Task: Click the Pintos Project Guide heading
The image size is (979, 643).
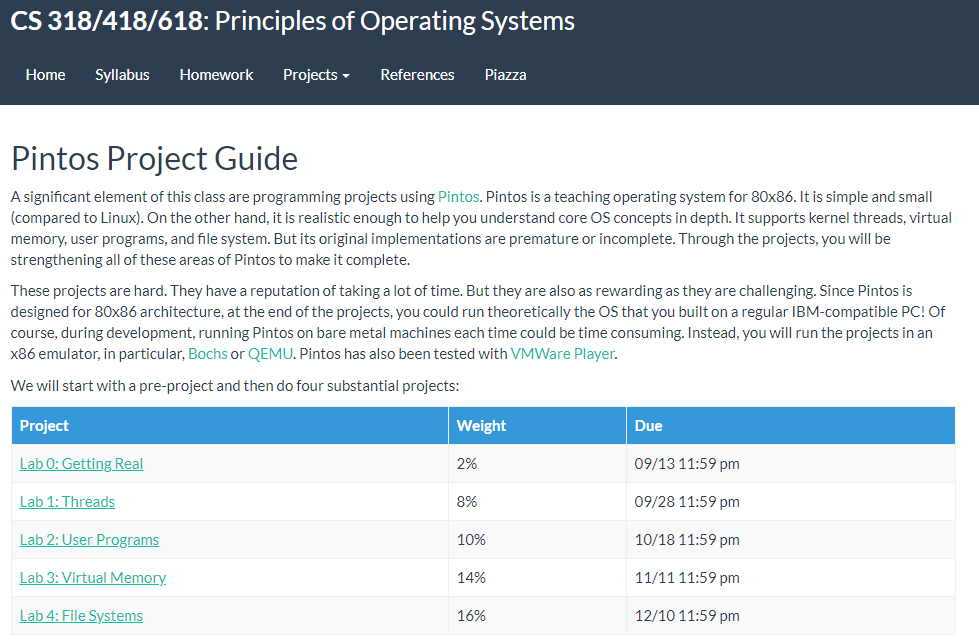Action: (154, 158)
